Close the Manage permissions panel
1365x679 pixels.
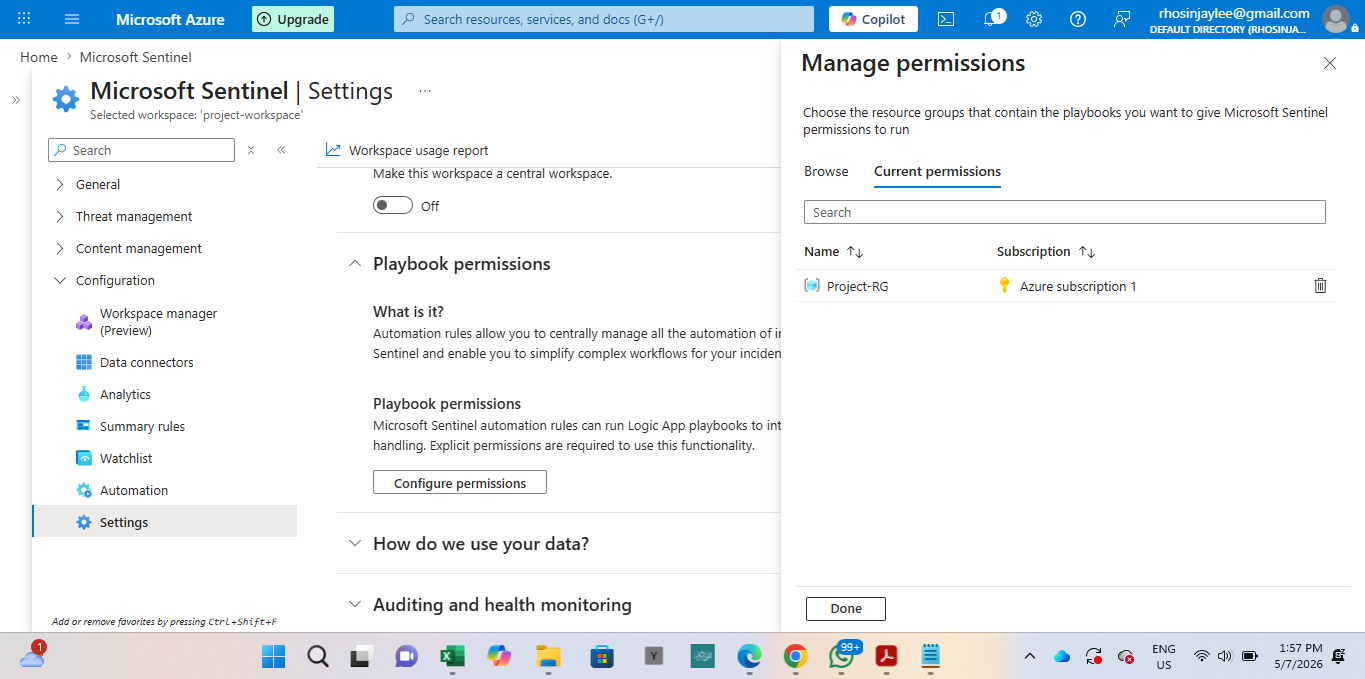pyautogui.click(x=1330, y=63)
